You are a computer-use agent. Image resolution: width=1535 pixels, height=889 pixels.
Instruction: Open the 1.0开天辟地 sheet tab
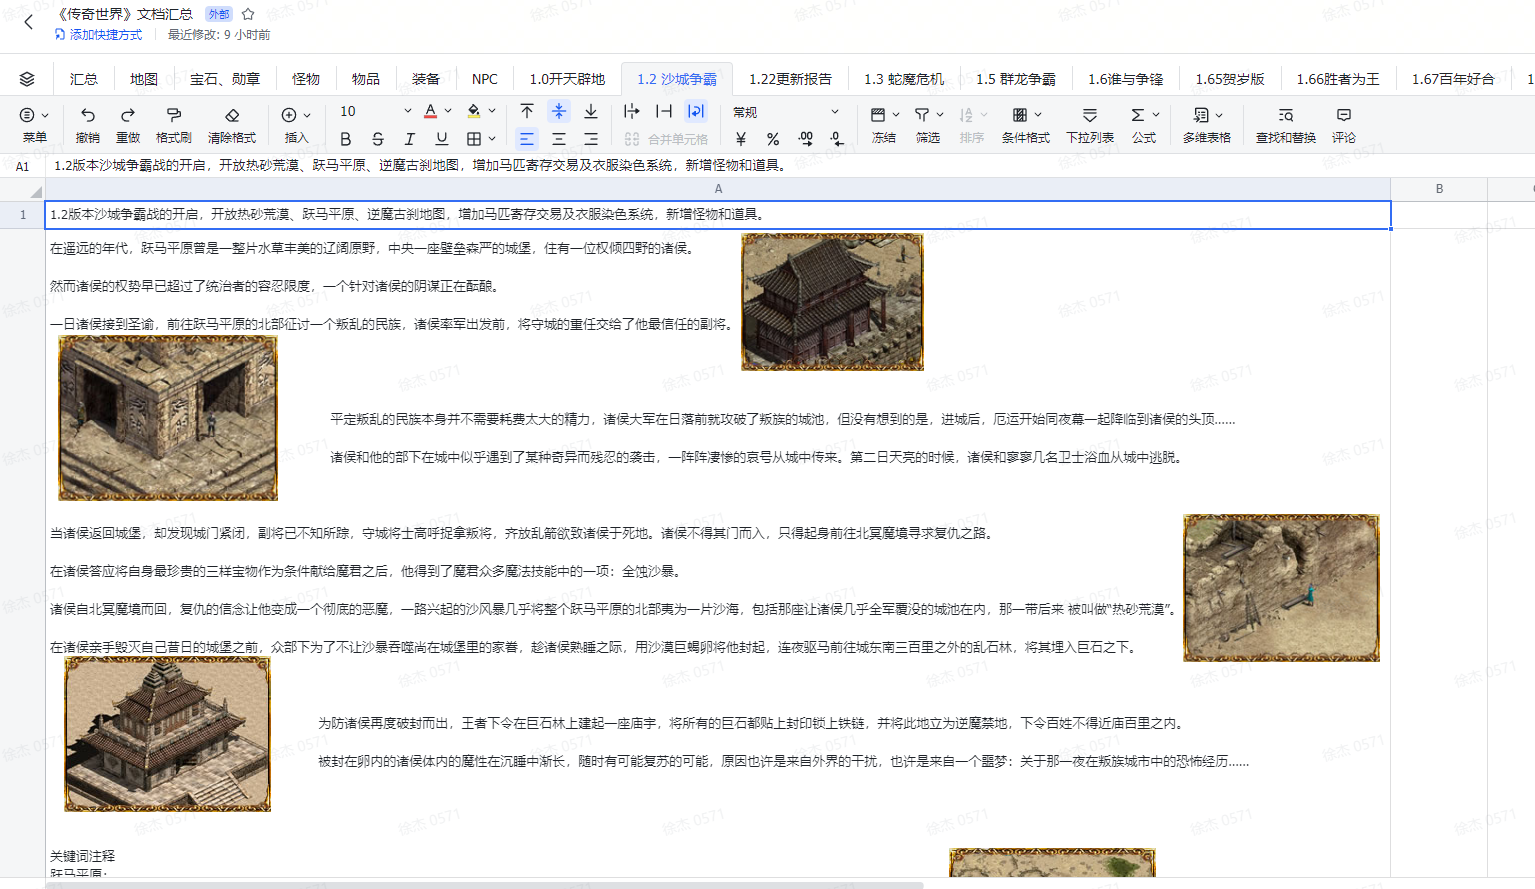[x=567, y=79]
